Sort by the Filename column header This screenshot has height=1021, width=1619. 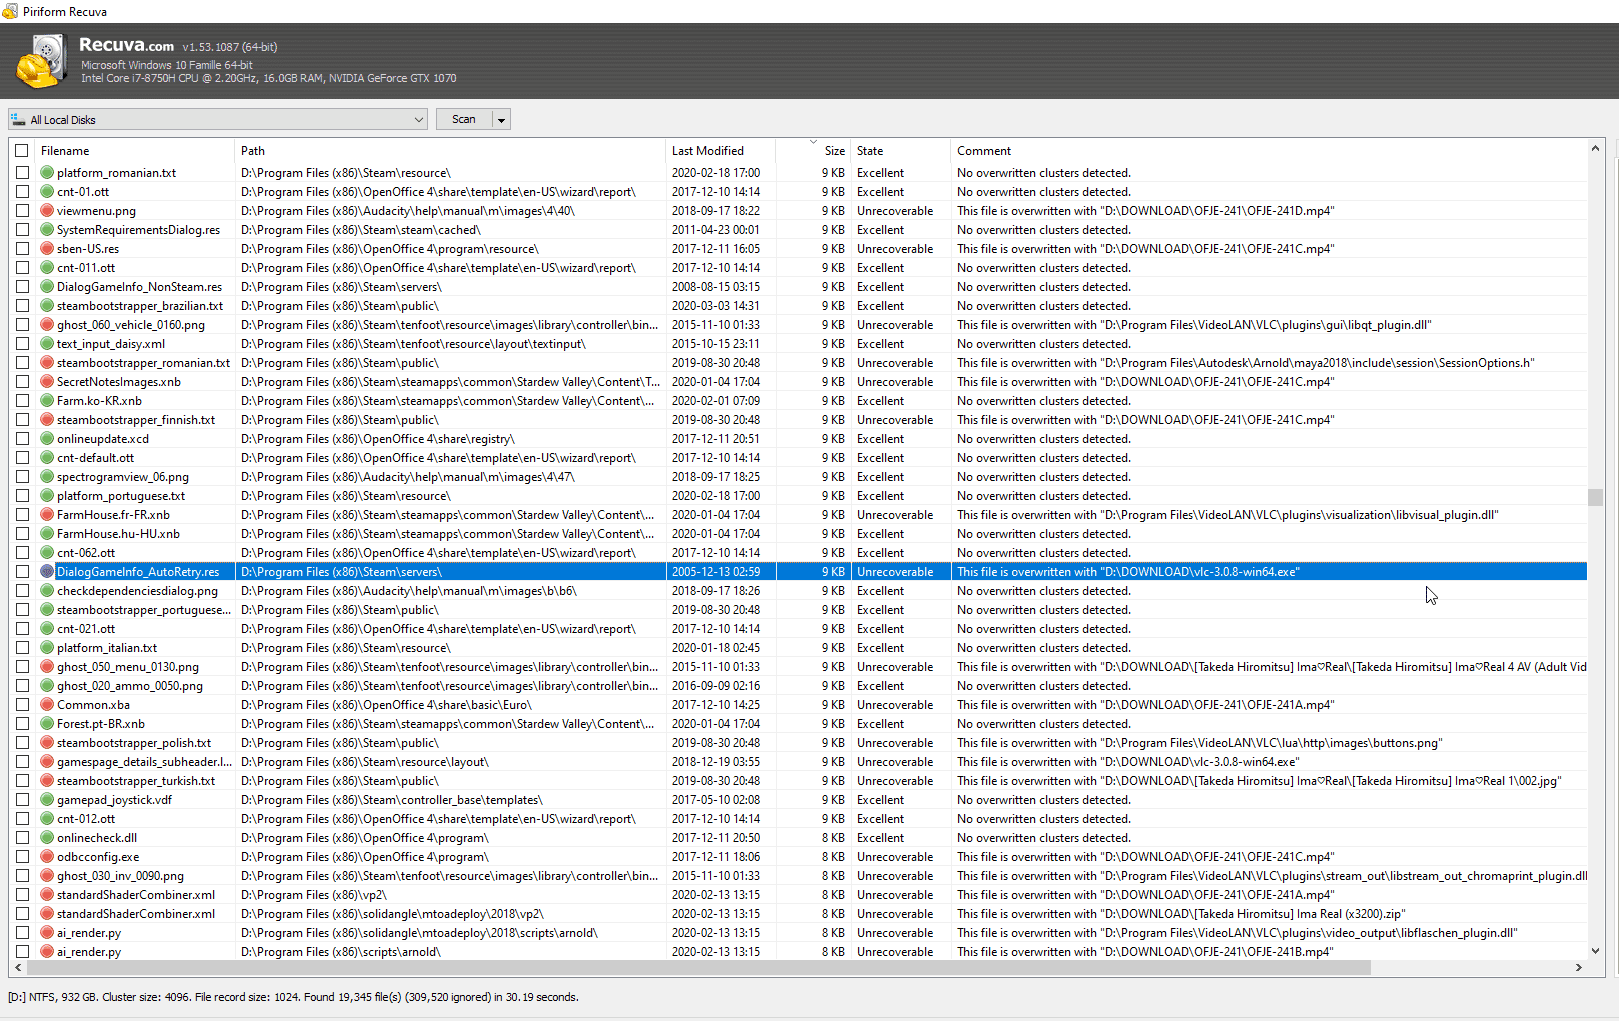pos(65,151)
